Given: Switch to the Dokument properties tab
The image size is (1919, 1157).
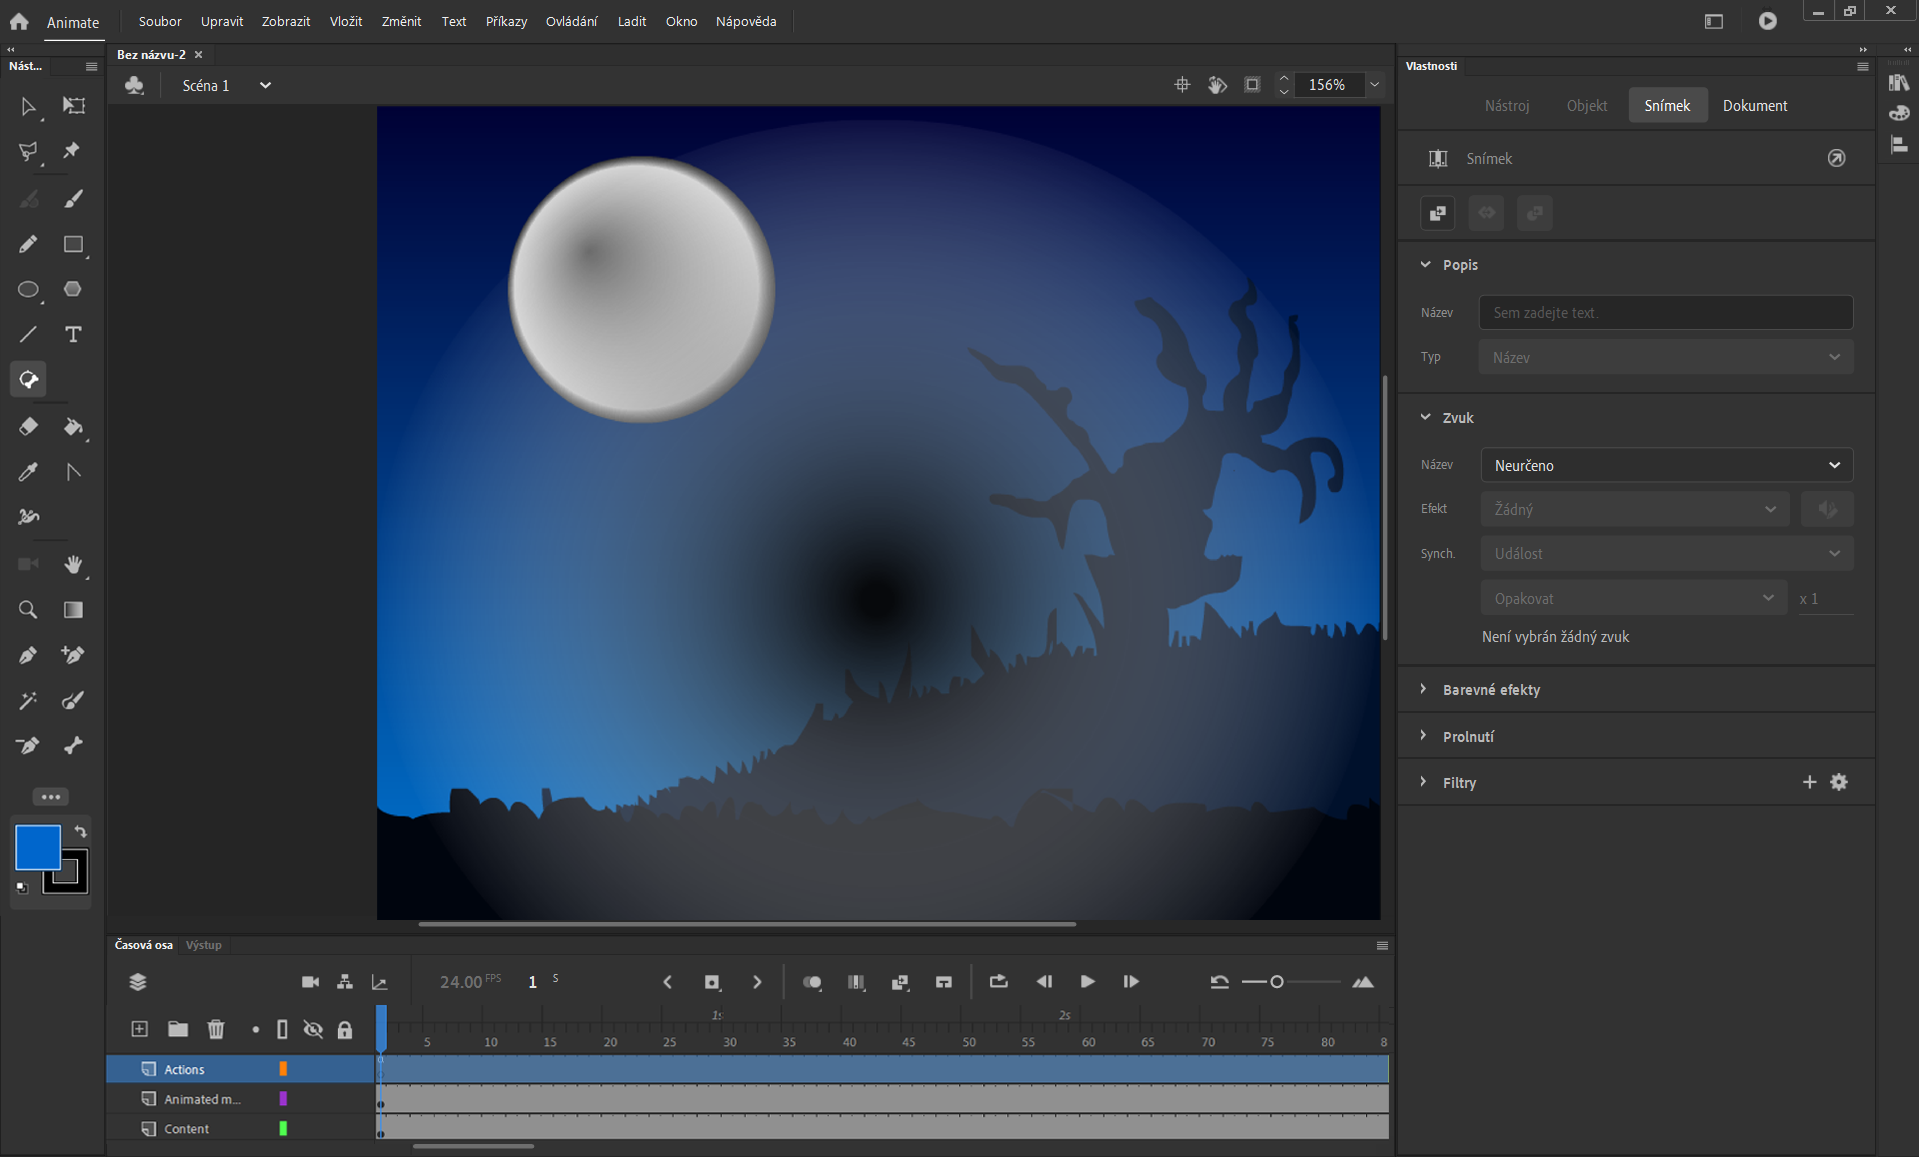Looking at the screenshot, I should [1754, 106].
